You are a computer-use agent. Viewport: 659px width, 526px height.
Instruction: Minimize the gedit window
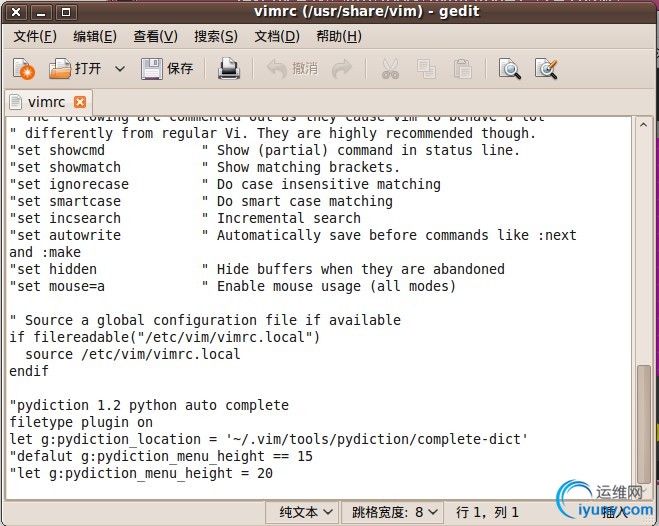coord(41,12)
